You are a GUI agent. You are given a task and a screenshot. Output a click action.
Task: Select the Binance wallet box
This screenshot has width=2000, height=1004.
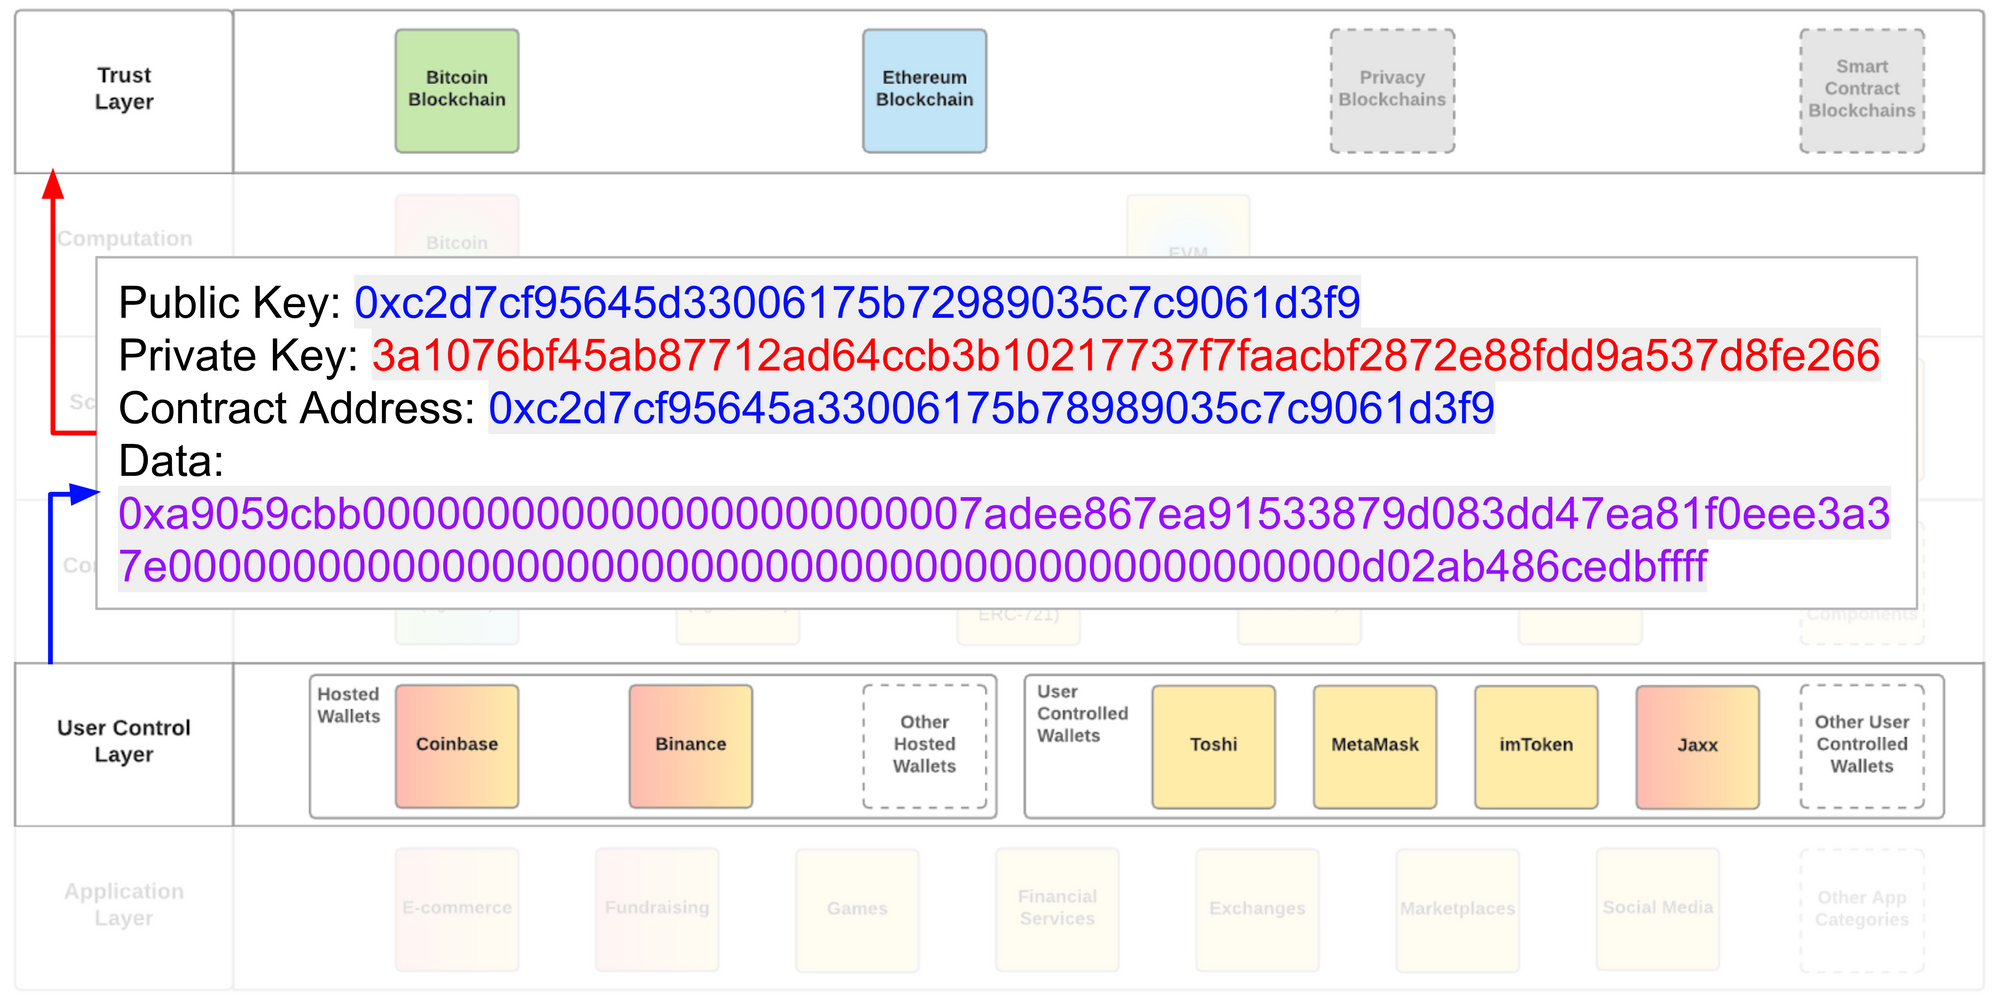point(691,746)
